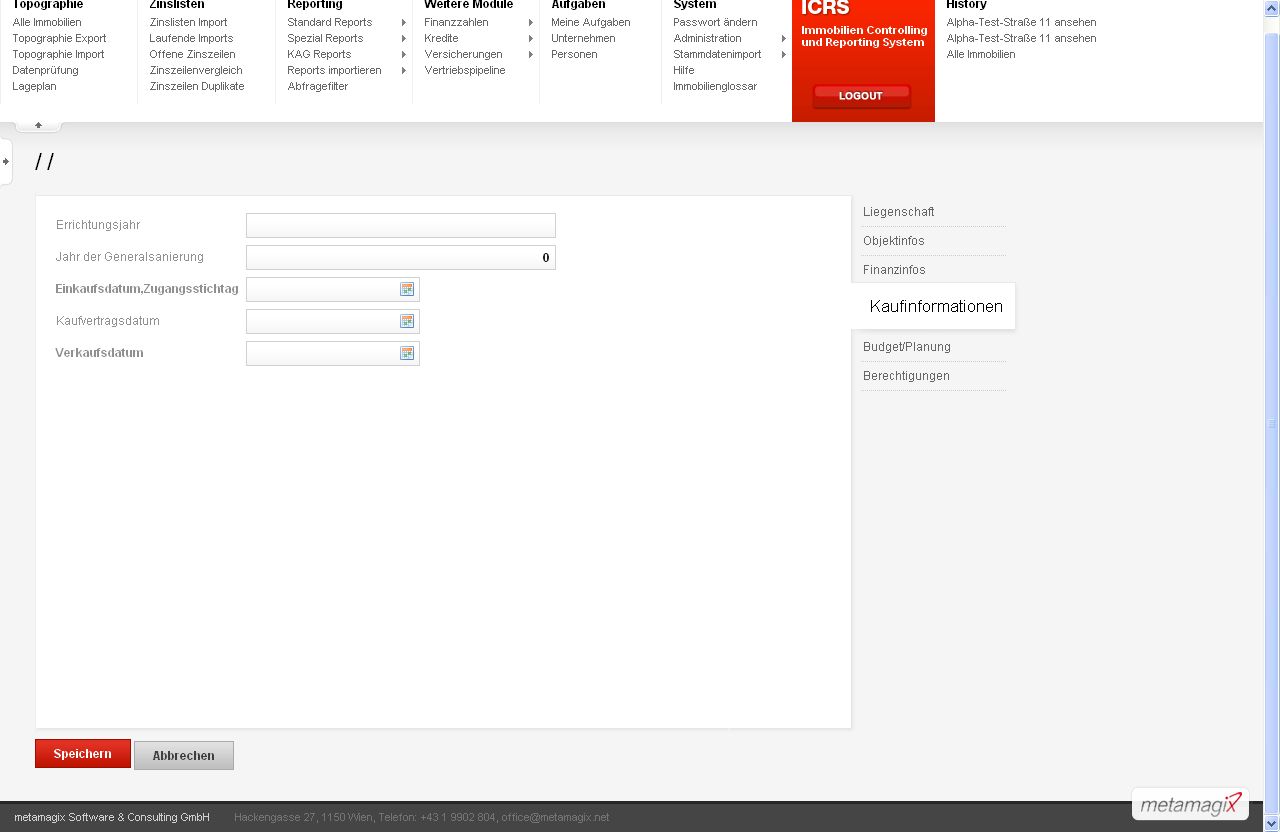Image resolution: width=1280 pixels, height=832 pixels.
Task: Open Zinszeilen Duplikate
Action: coord(197,86)
